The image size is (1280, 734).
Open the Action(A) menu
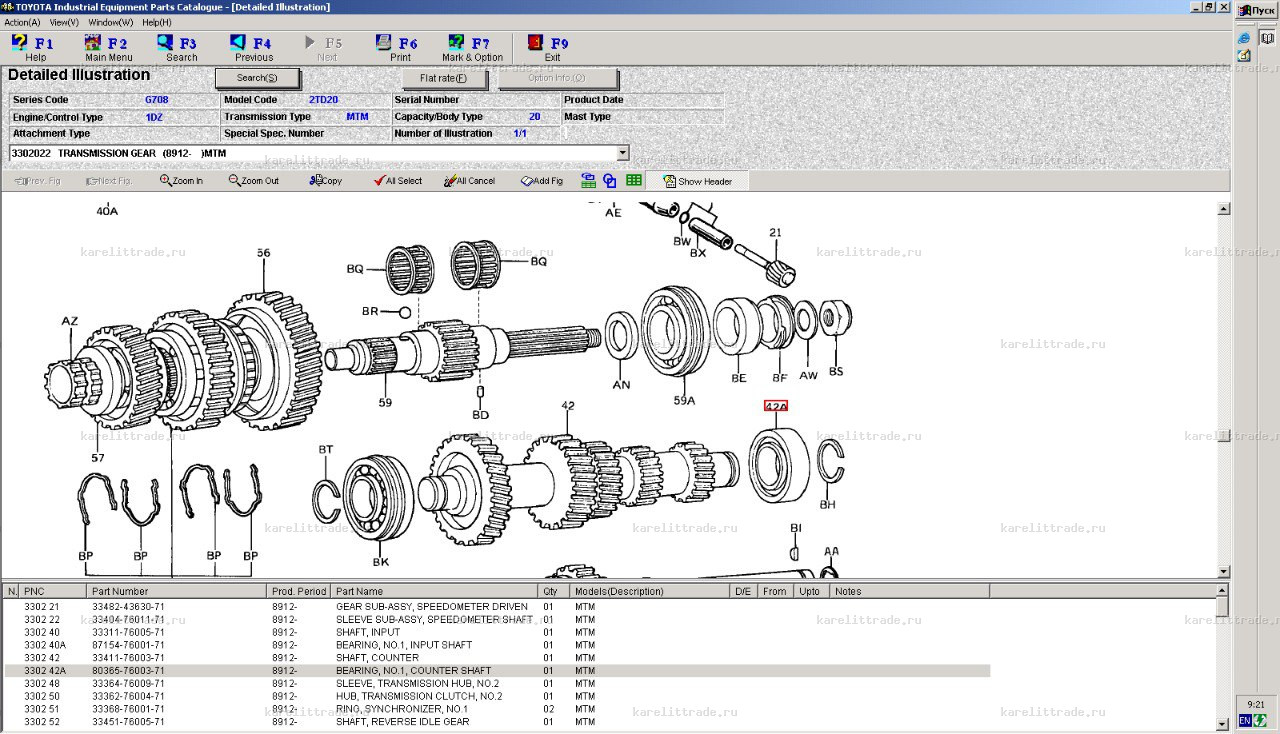click(x=23, y=22)
